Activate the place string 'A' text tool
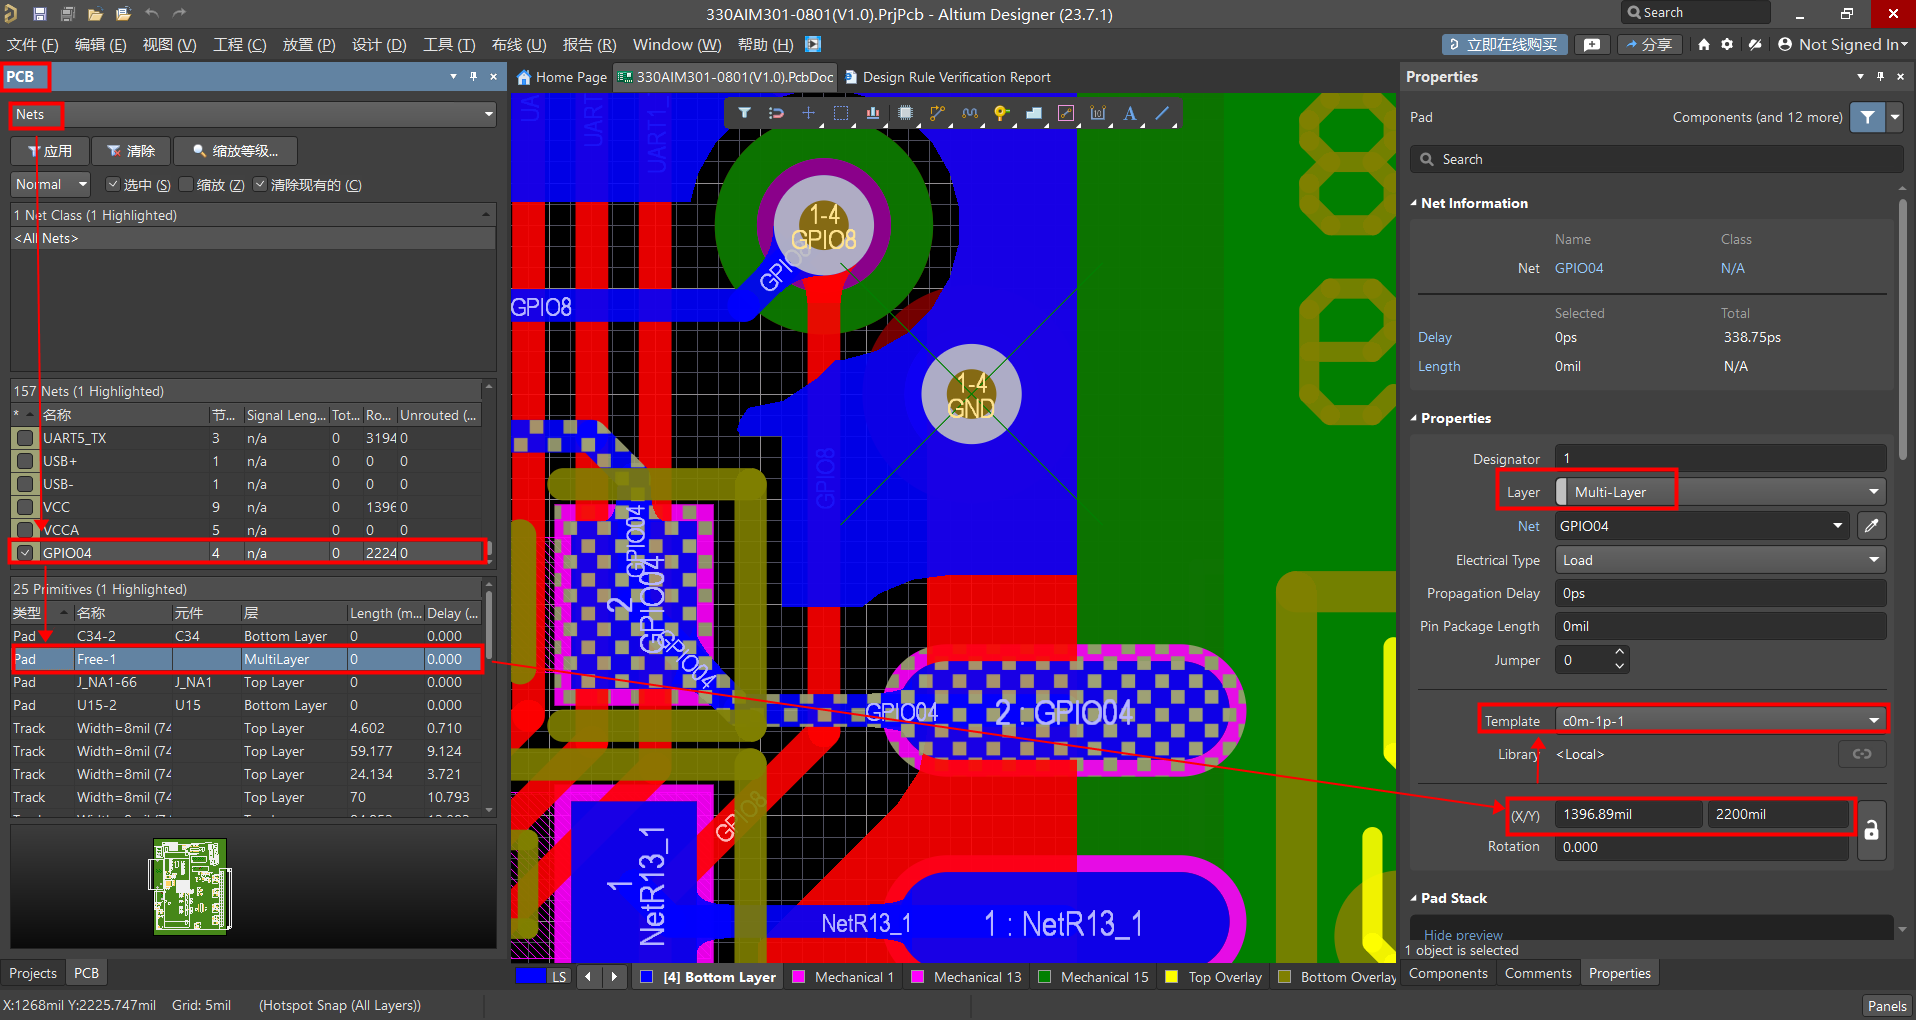Image resolution: width=1916 pixels, height=1020 pixels. pyautogui.click(x=1129, y=114)
